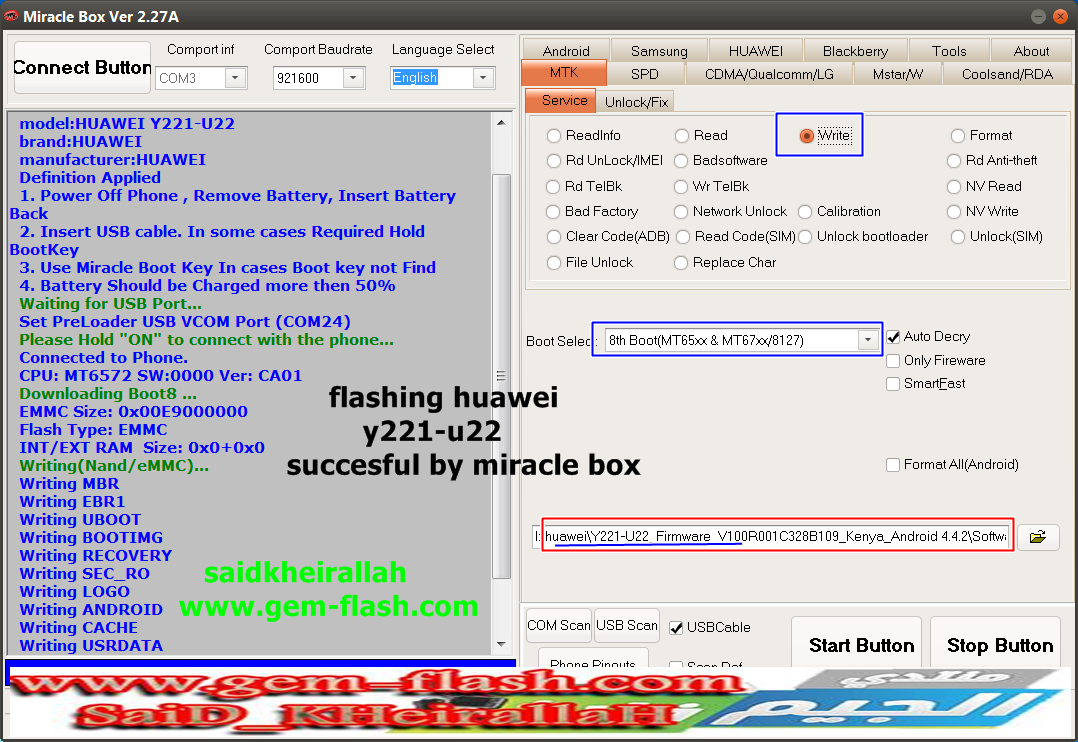Screen dimensions: 1078x742
Task: Expand the Boot Select dropdown
Action: (868, 340)
